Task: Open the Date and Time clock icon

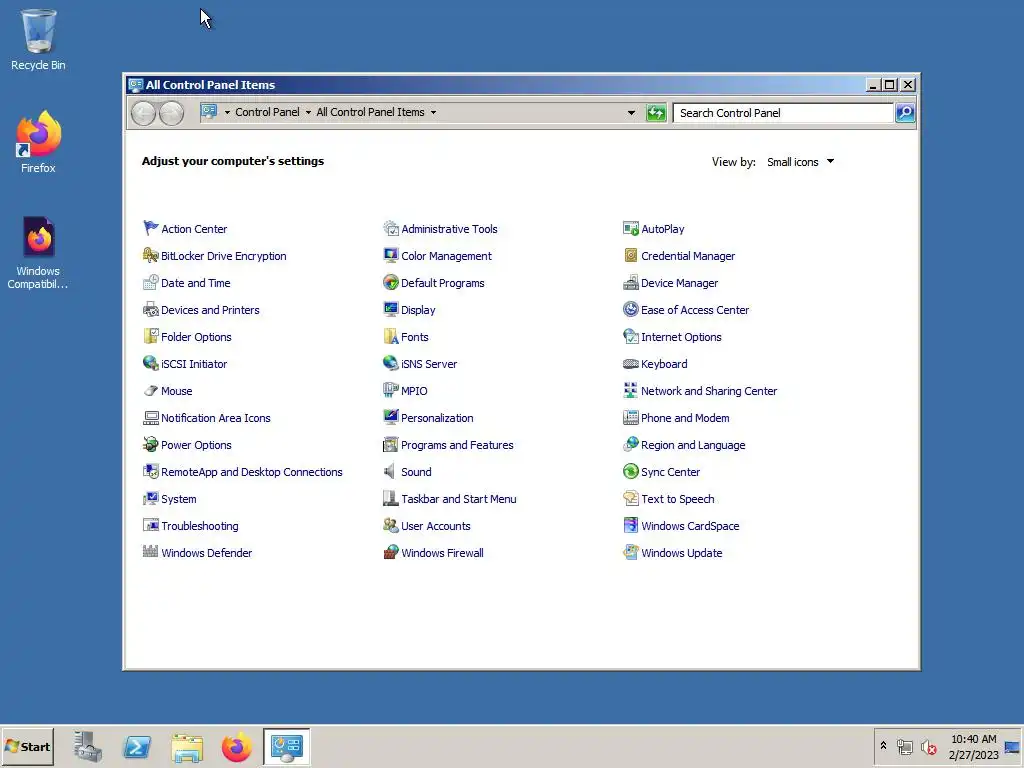Action: coord(151,282)
